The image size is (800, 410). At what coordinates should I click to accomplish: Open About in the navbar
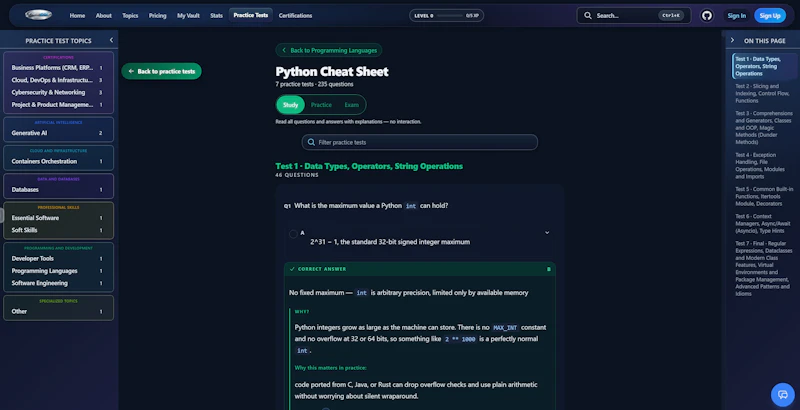104,16
